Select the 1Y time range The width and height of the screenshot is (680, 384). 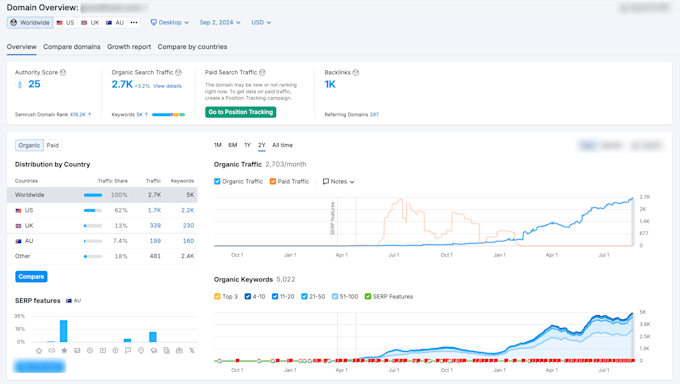pyautogui.click(x=248, y=145)
